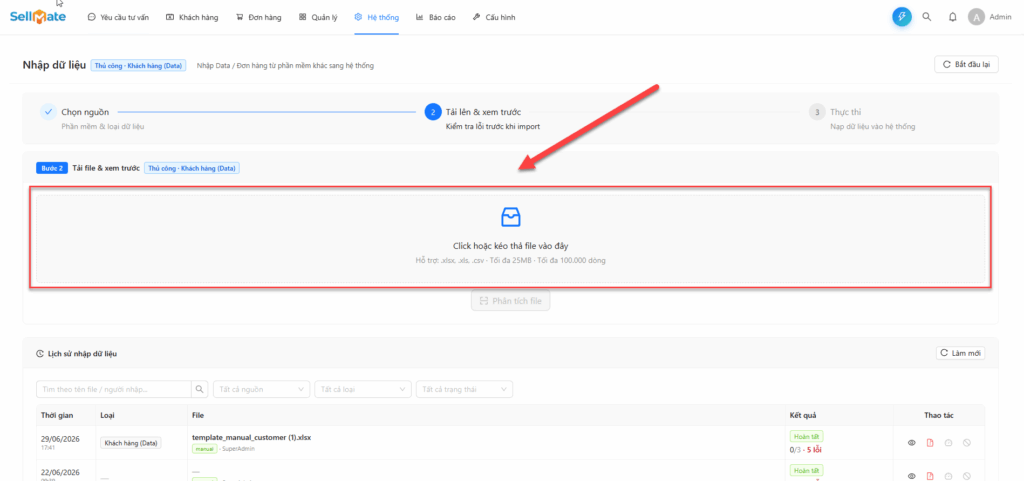Download error file for 22/06/2026 row
The width and height of the screenshot is (1024, 481).
[930, 476]
